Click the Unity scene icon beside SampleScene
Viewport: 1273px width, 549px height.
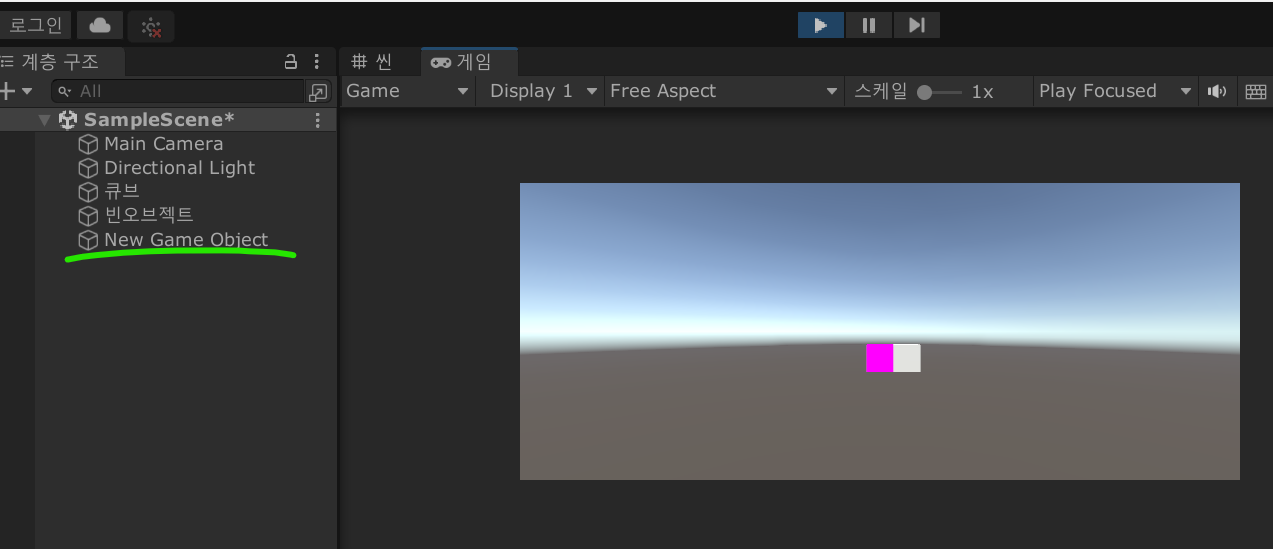pos(68,120)
